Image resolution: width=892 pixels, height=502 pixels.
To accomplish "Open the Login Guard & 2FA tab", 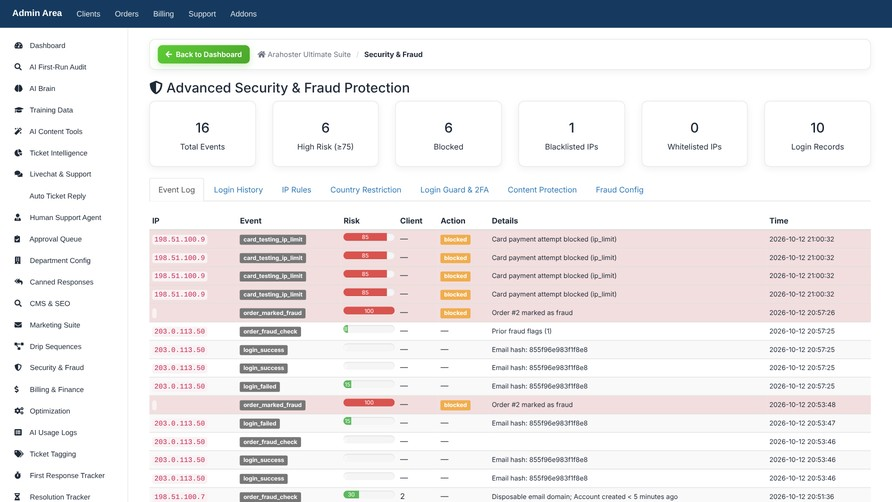I will click(455, 190).
